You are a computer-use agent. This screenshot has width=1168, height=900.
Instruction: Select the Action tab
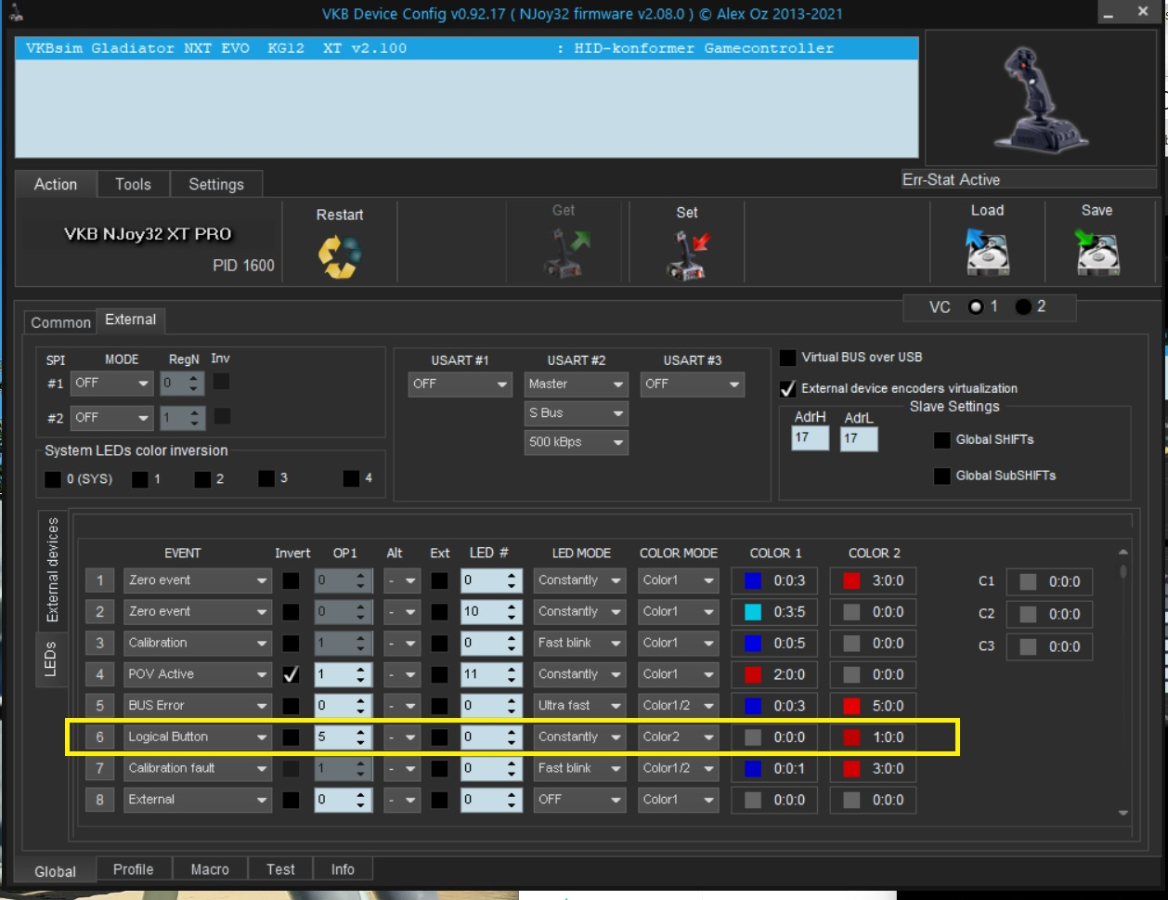coord(56,184)
